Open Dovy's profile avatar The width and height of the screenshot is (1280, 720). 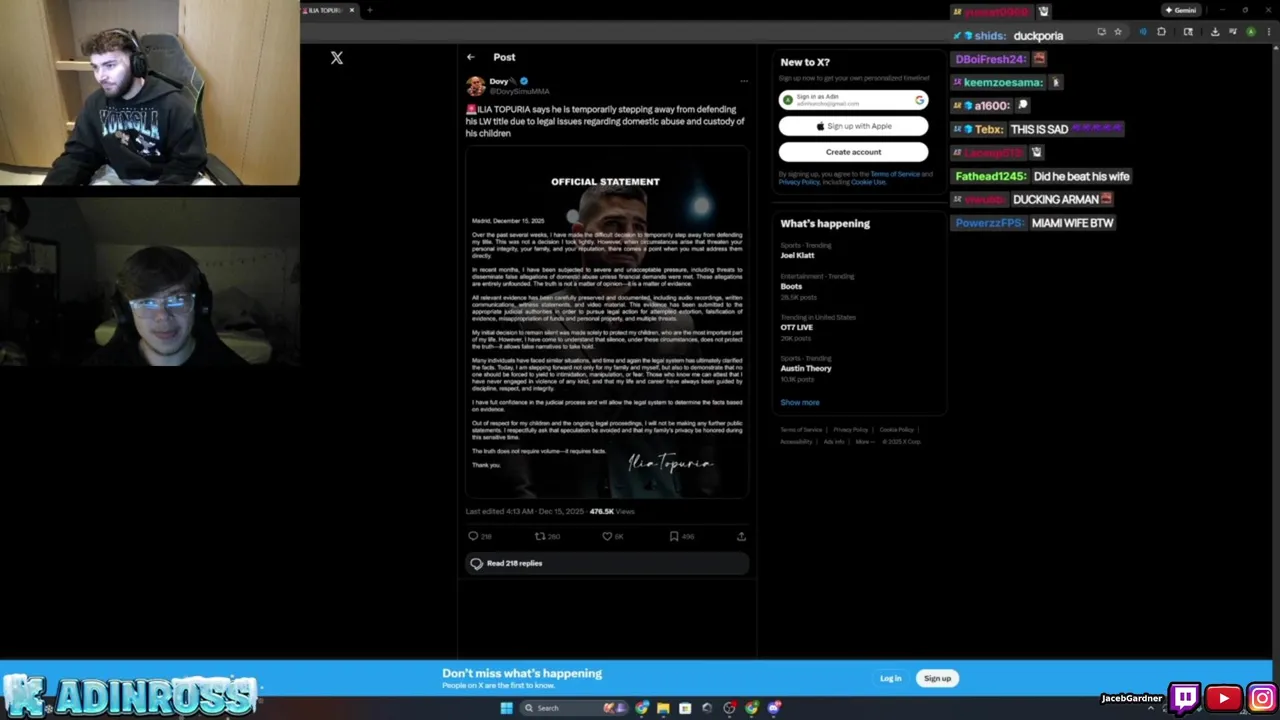point(476,86)
